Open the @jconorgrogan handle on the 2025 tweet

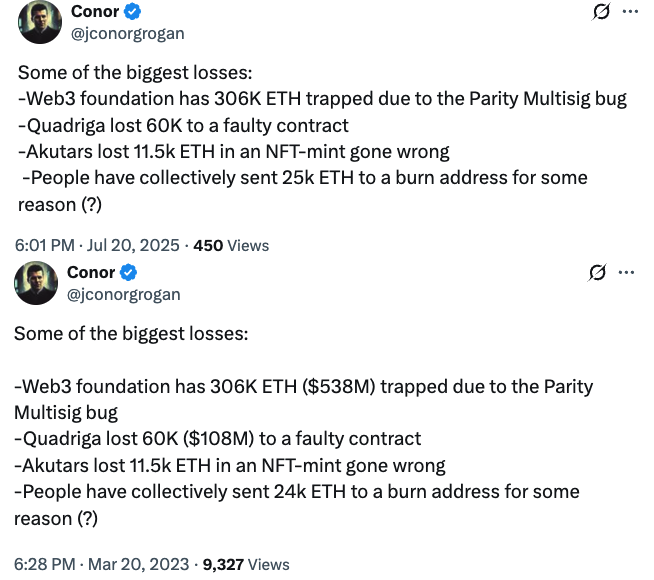(127, 33)
